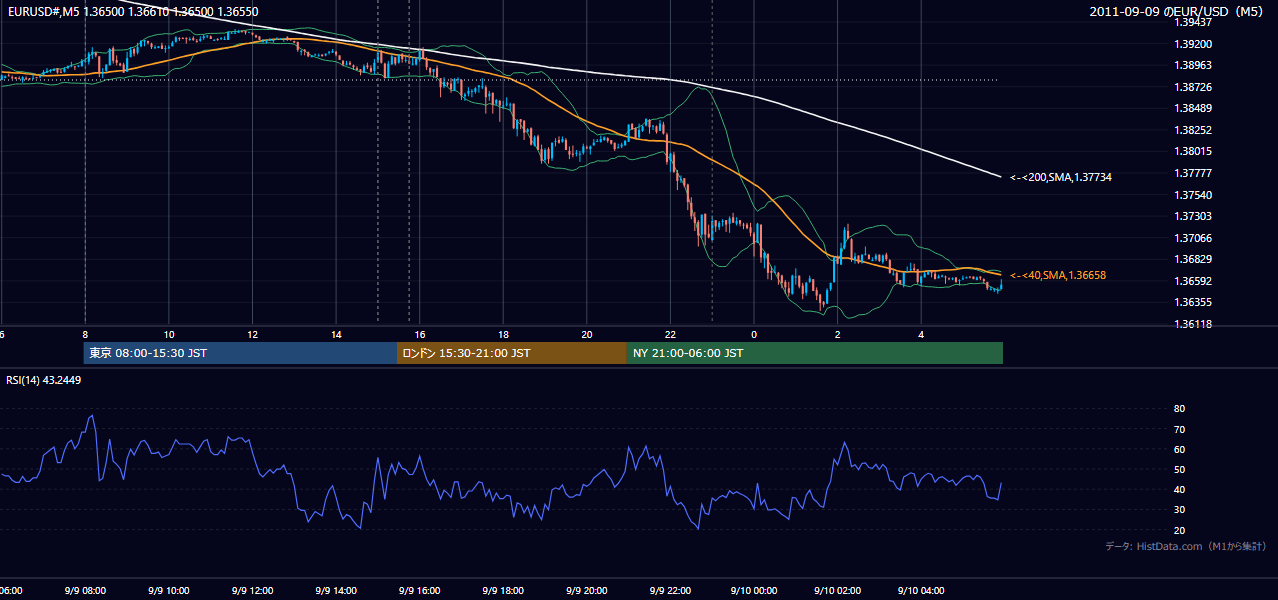This screenshot has width=1278, height=600.
Task: Click hour label 10 under the price chart
Action: 169,334
